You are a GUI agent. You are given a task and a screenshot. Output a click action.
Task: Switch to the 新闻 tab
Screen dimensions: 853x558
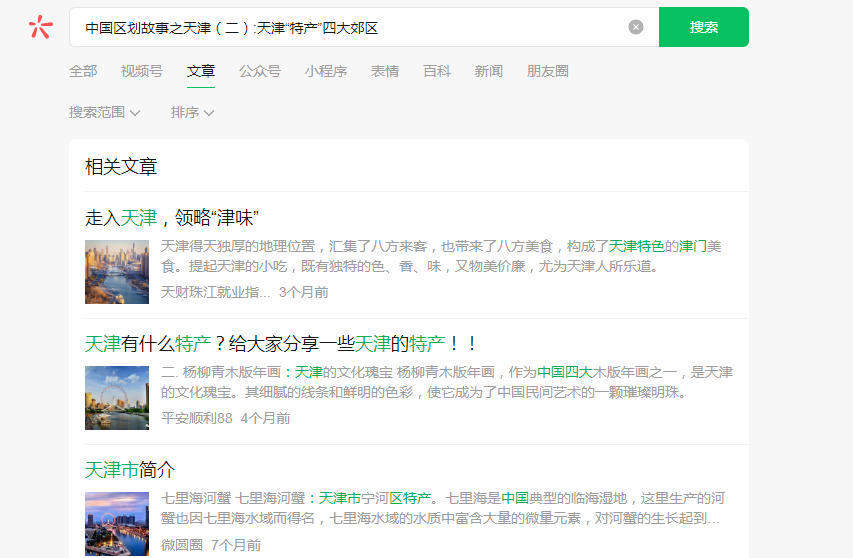[489, 71]
